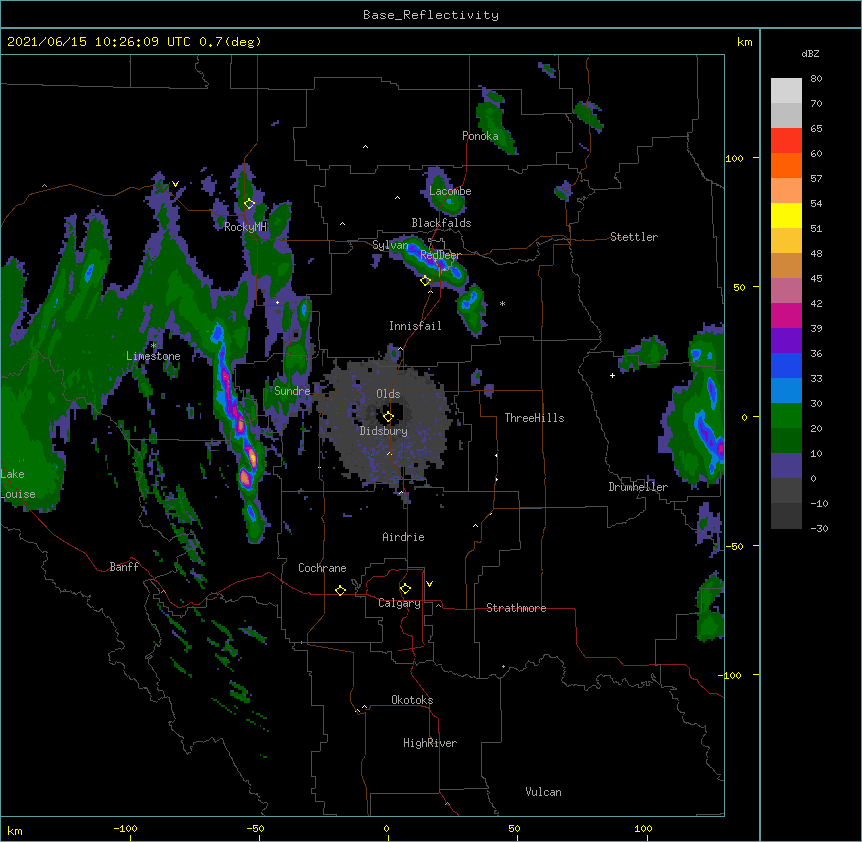The width and height of the screenshot is (862, 842).
Task: Select the red 60 dBZ color in legend
Action: tap(786, 141)
